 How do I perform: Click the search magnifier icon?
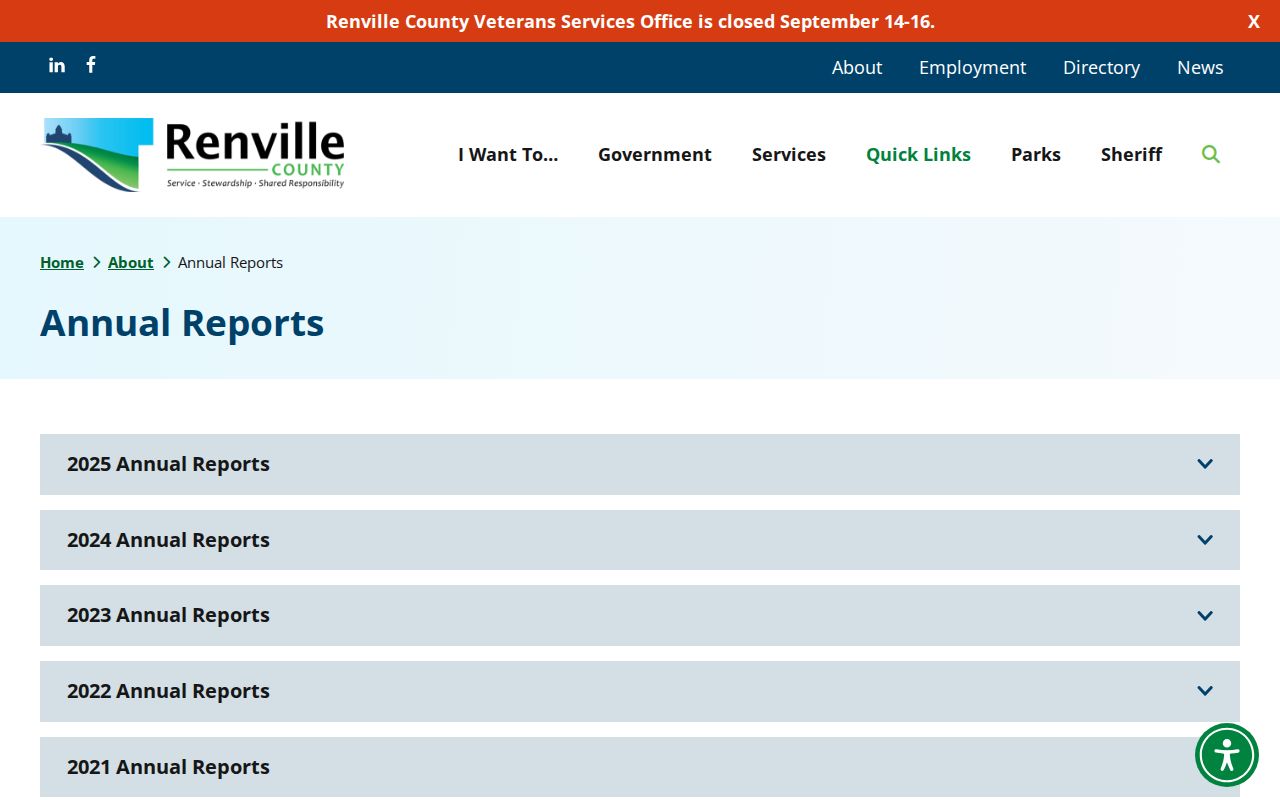pyautogui.click(x=1211, y=154)
